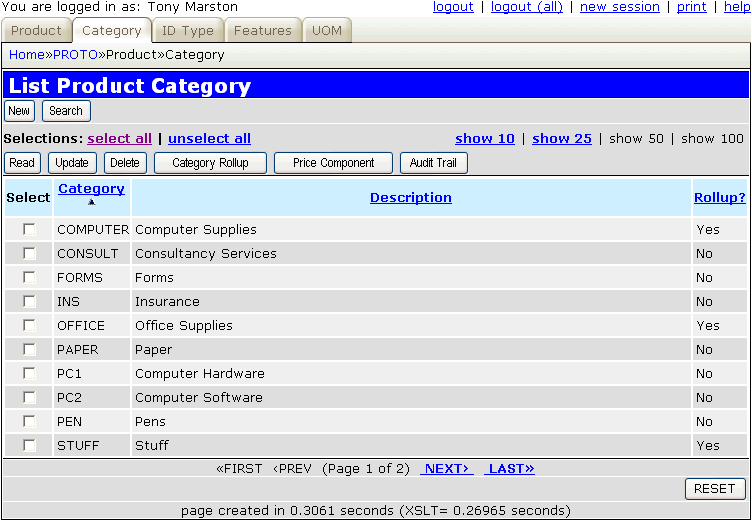Navigate to Home in breadcrumb

(26, 54)
